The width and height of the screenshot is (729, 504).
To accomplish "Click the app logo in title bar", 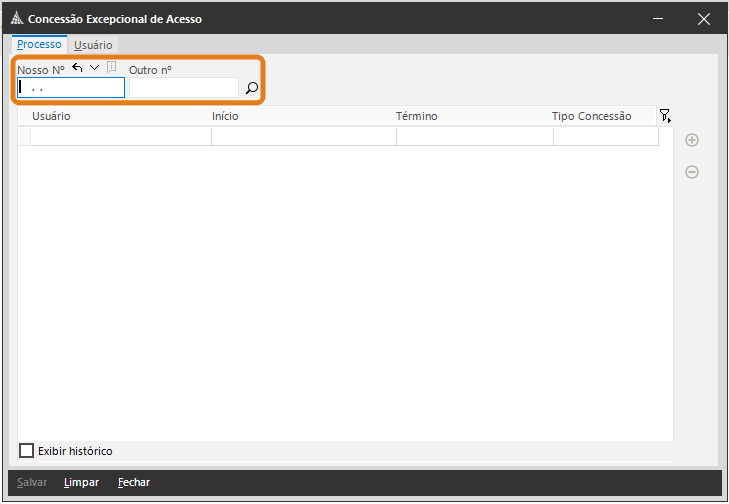I will [x=16, y=19].
